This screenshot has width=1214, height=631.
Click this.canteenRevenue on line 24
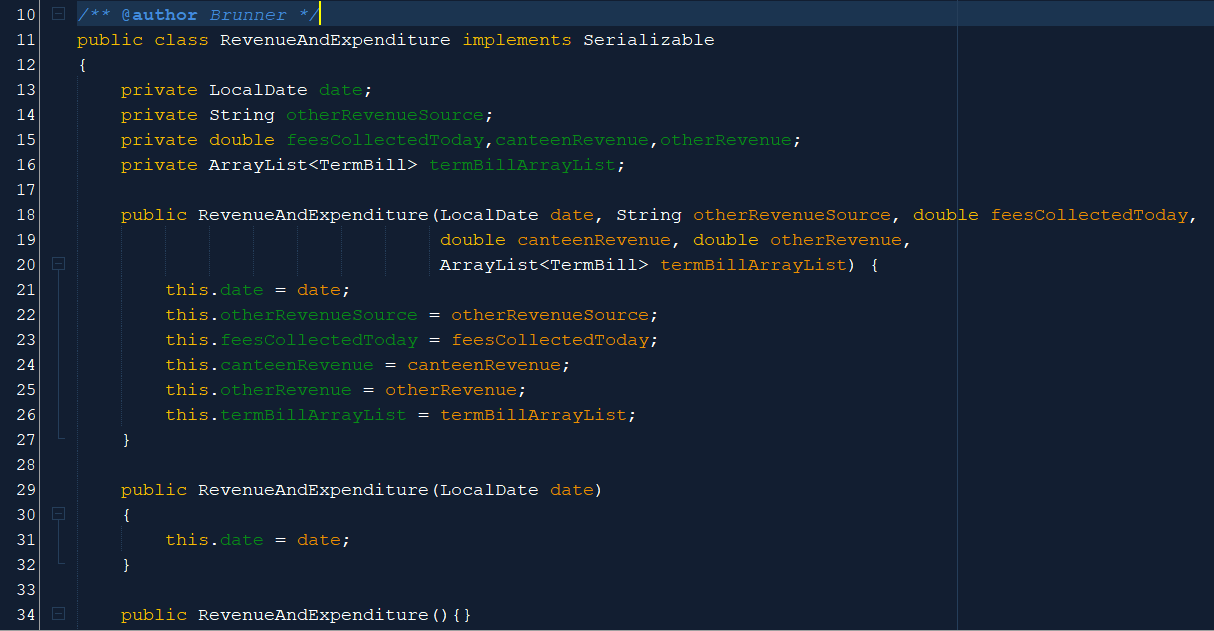pos(269,365)
